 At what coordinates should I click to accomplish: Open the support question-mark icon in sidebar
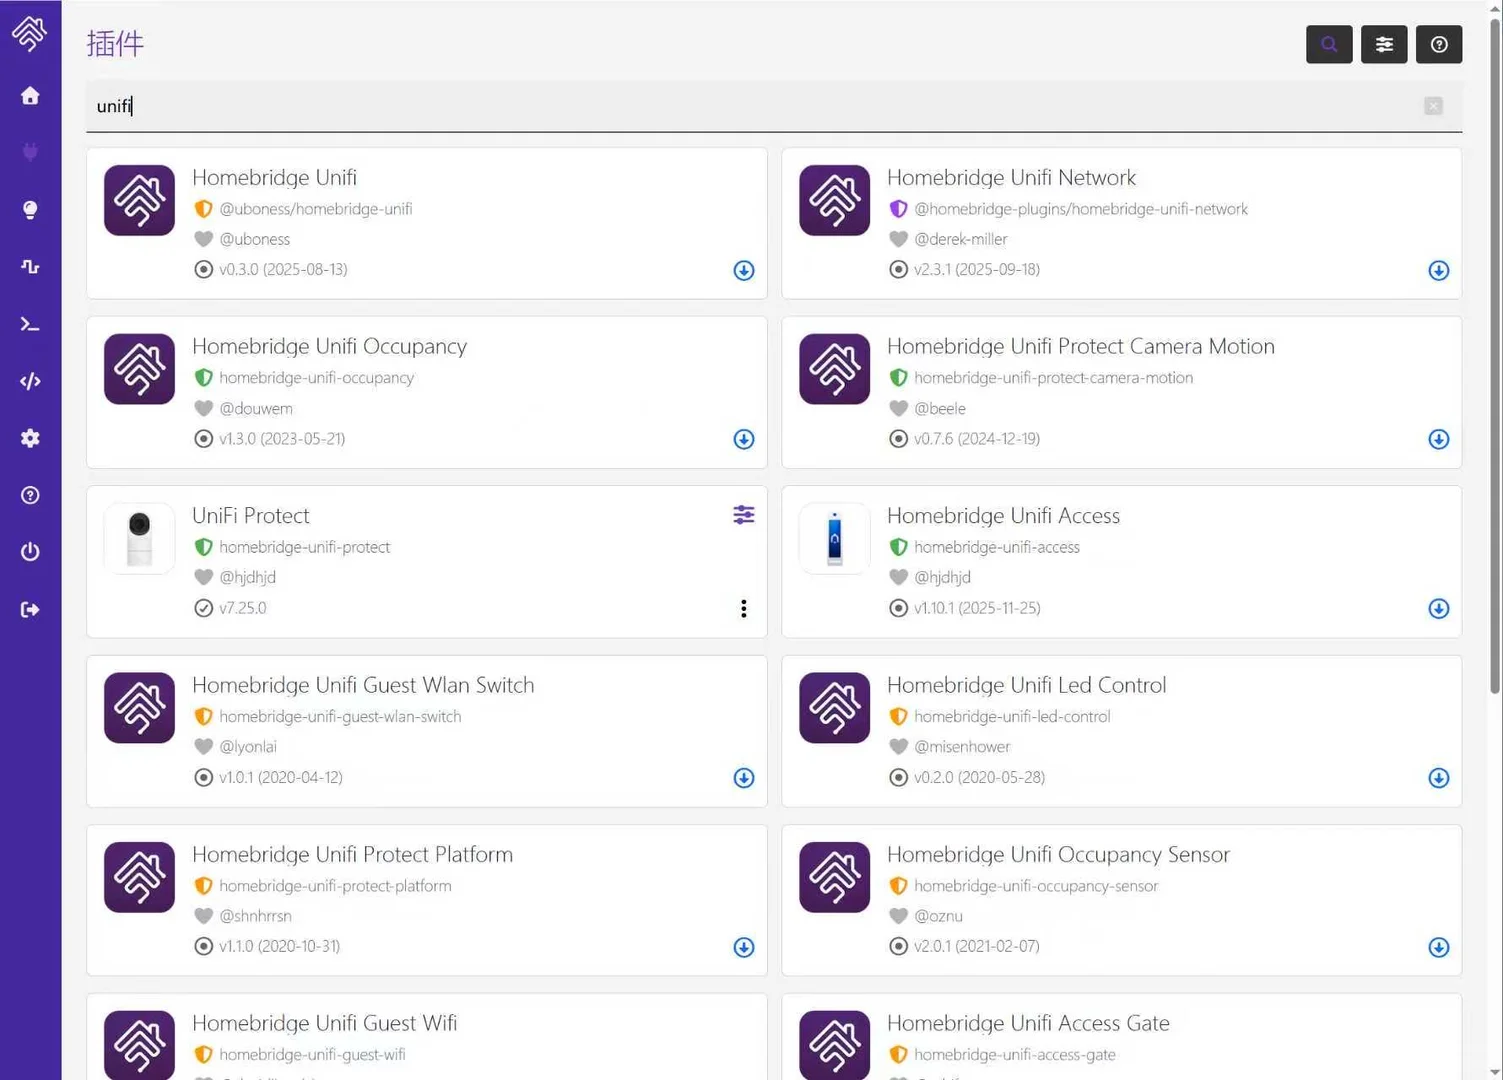point(30,495)
